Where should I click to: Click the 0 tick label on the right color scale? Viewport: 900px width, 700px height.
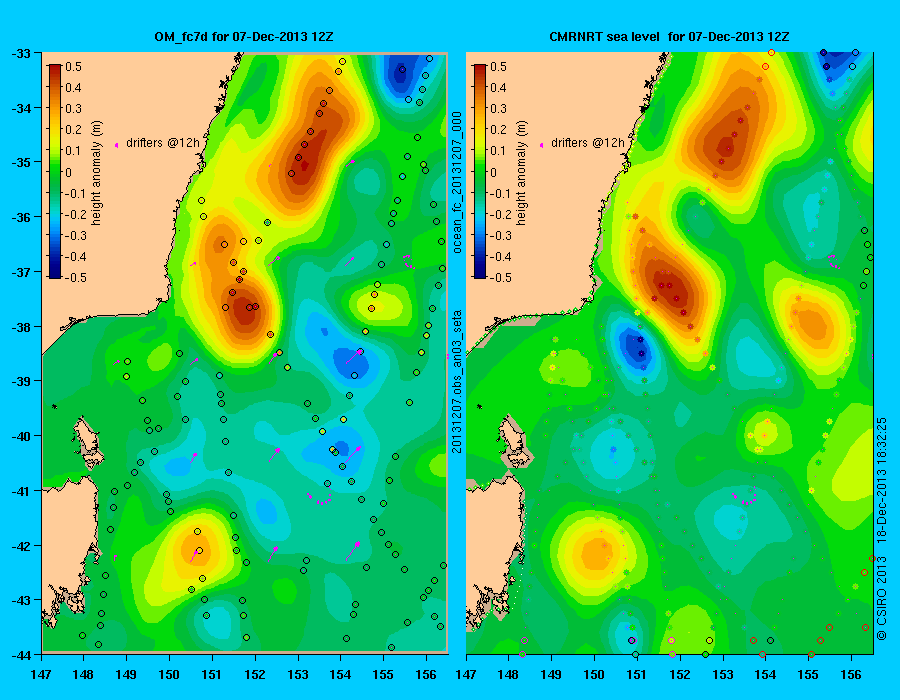pos(494,172)
